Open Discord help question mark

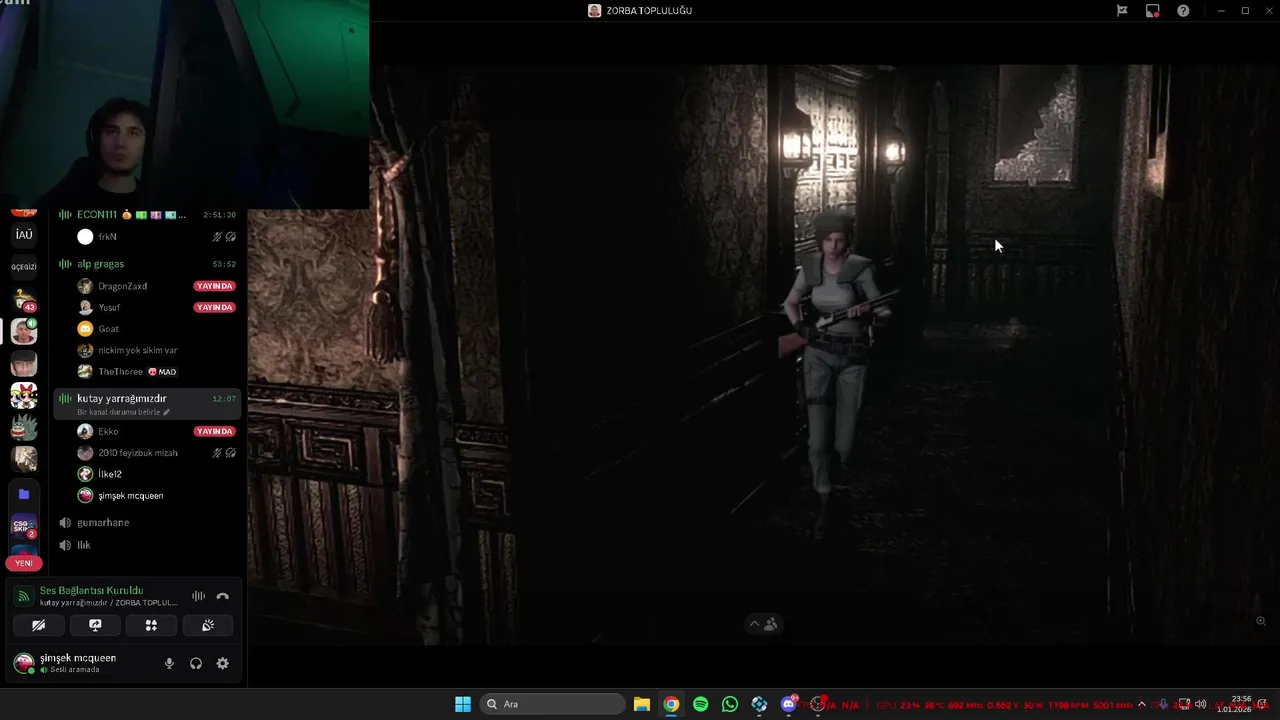point(1183,11)
